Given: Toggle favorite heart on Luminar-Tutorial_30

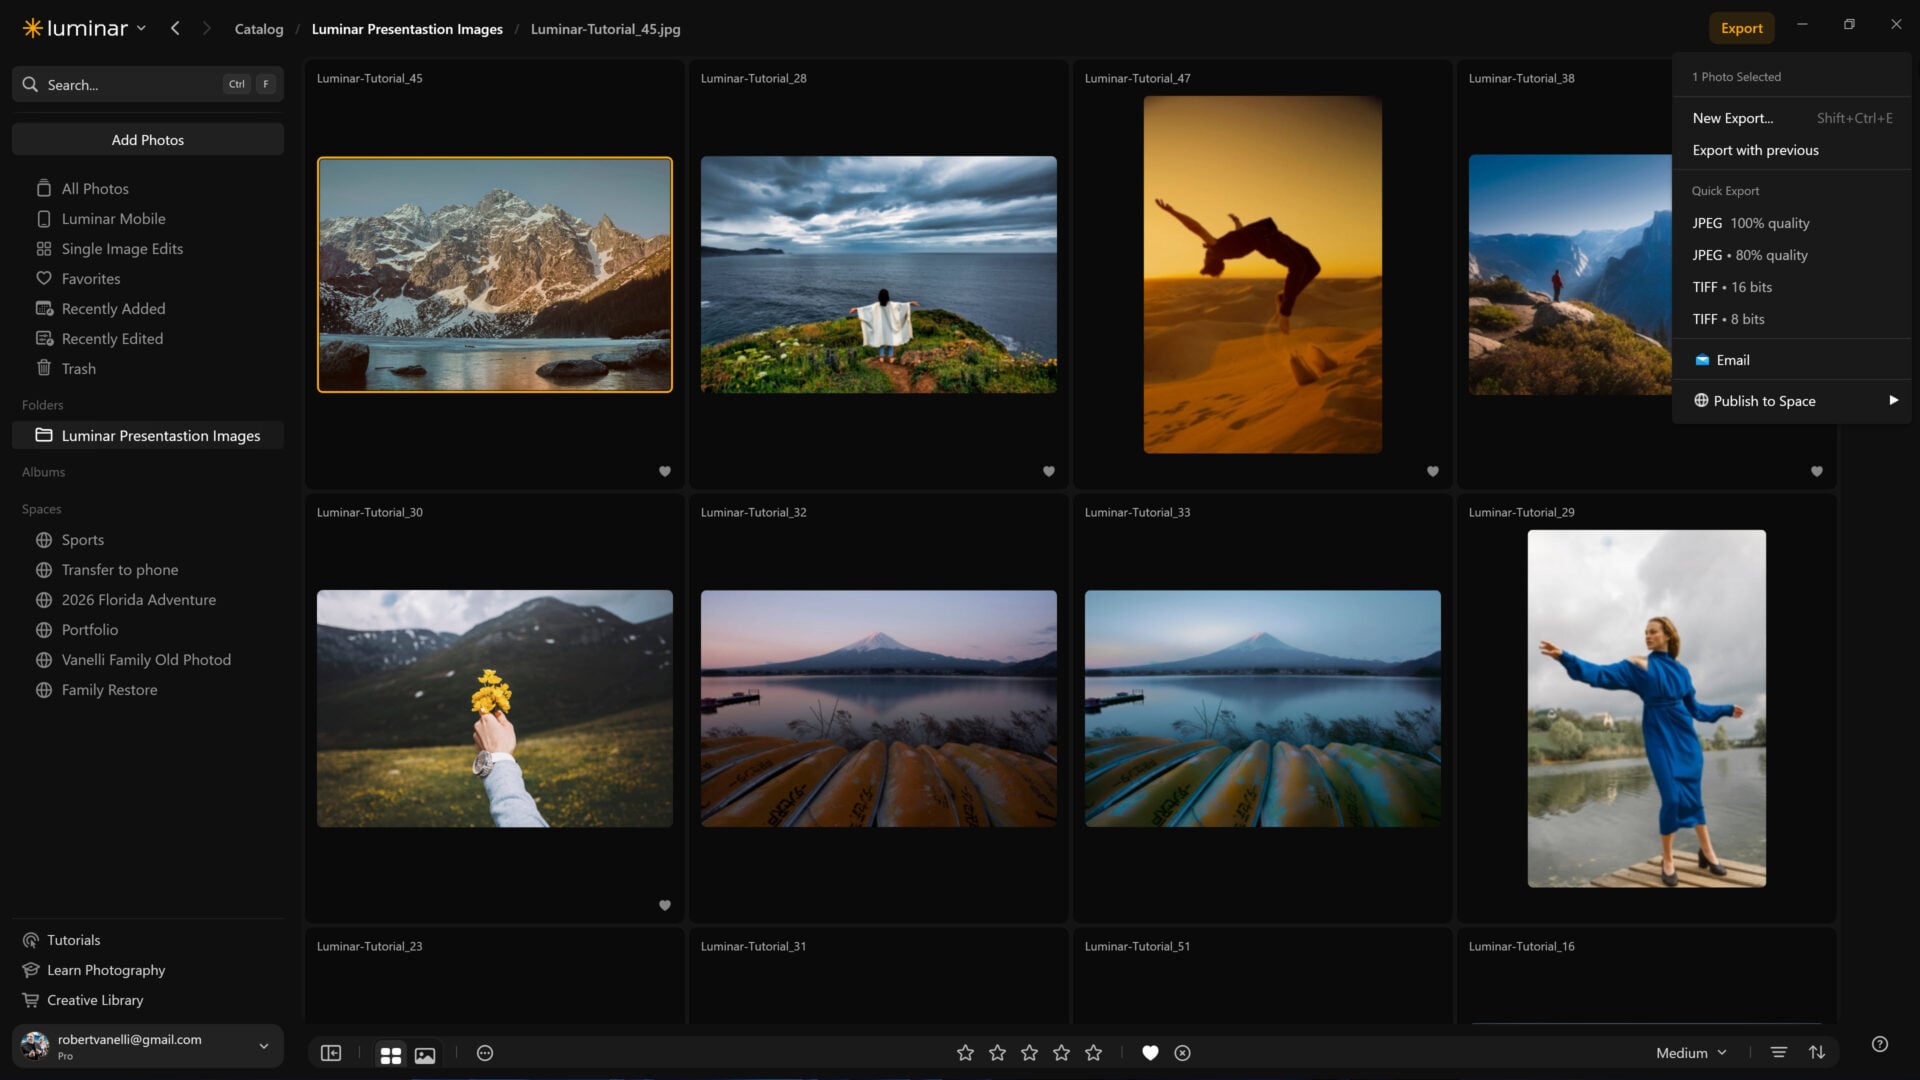Looking at the screenshot, I should point(665,905).
